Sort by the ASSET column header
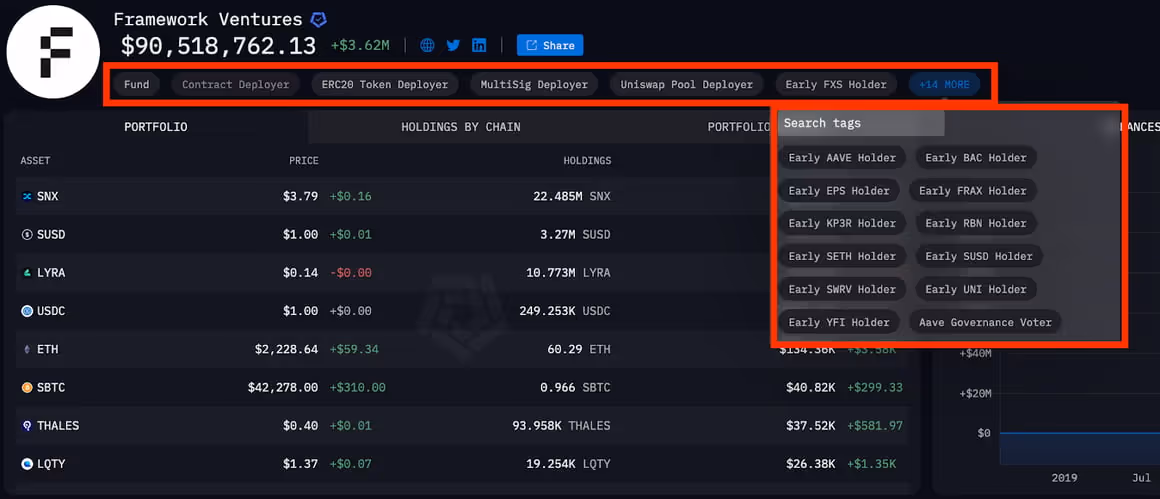This screenshot has height=499, width=1160. (x=36, y=160)
